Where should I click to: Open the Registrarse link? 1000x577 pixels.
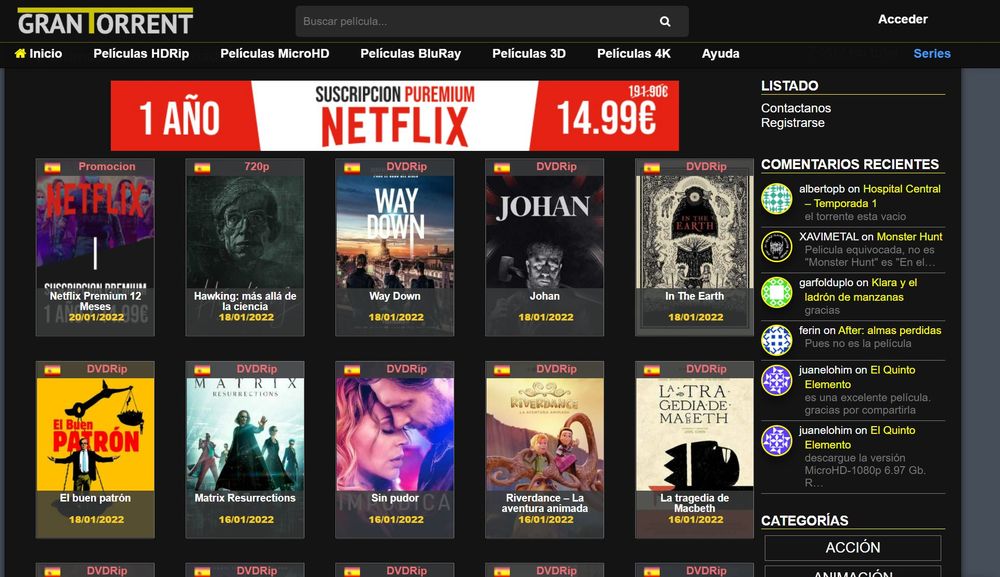pyautogui.click(x=793, y=123)
